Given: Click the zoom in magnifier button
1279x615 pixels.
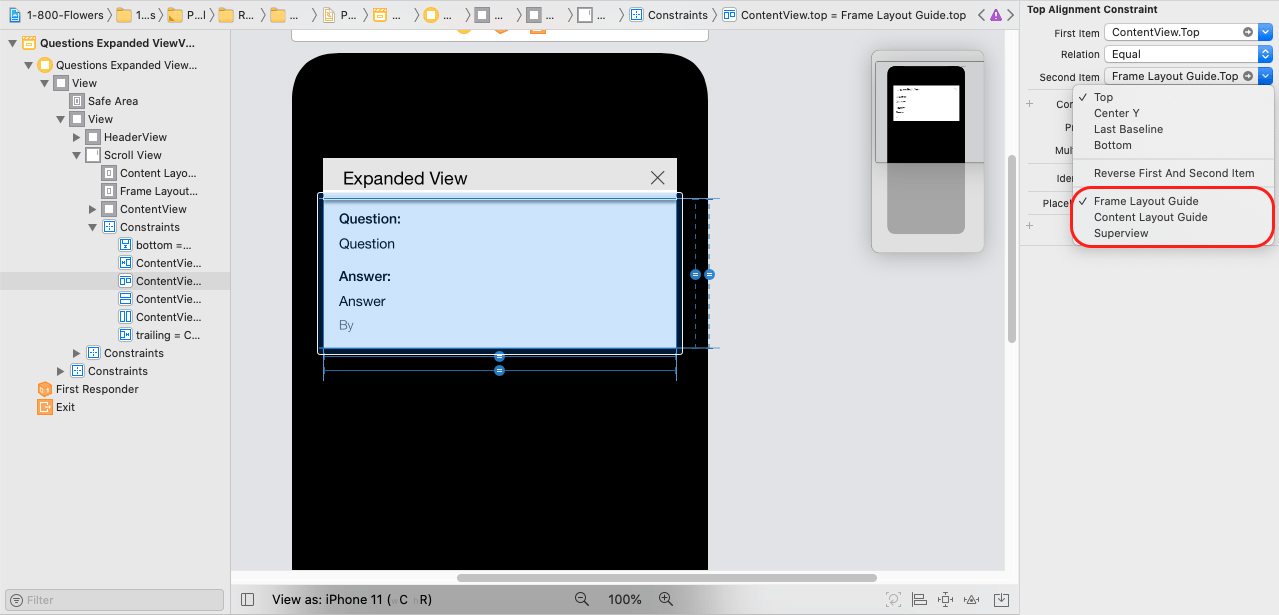Looking at the screenshot, I should 666,599.
